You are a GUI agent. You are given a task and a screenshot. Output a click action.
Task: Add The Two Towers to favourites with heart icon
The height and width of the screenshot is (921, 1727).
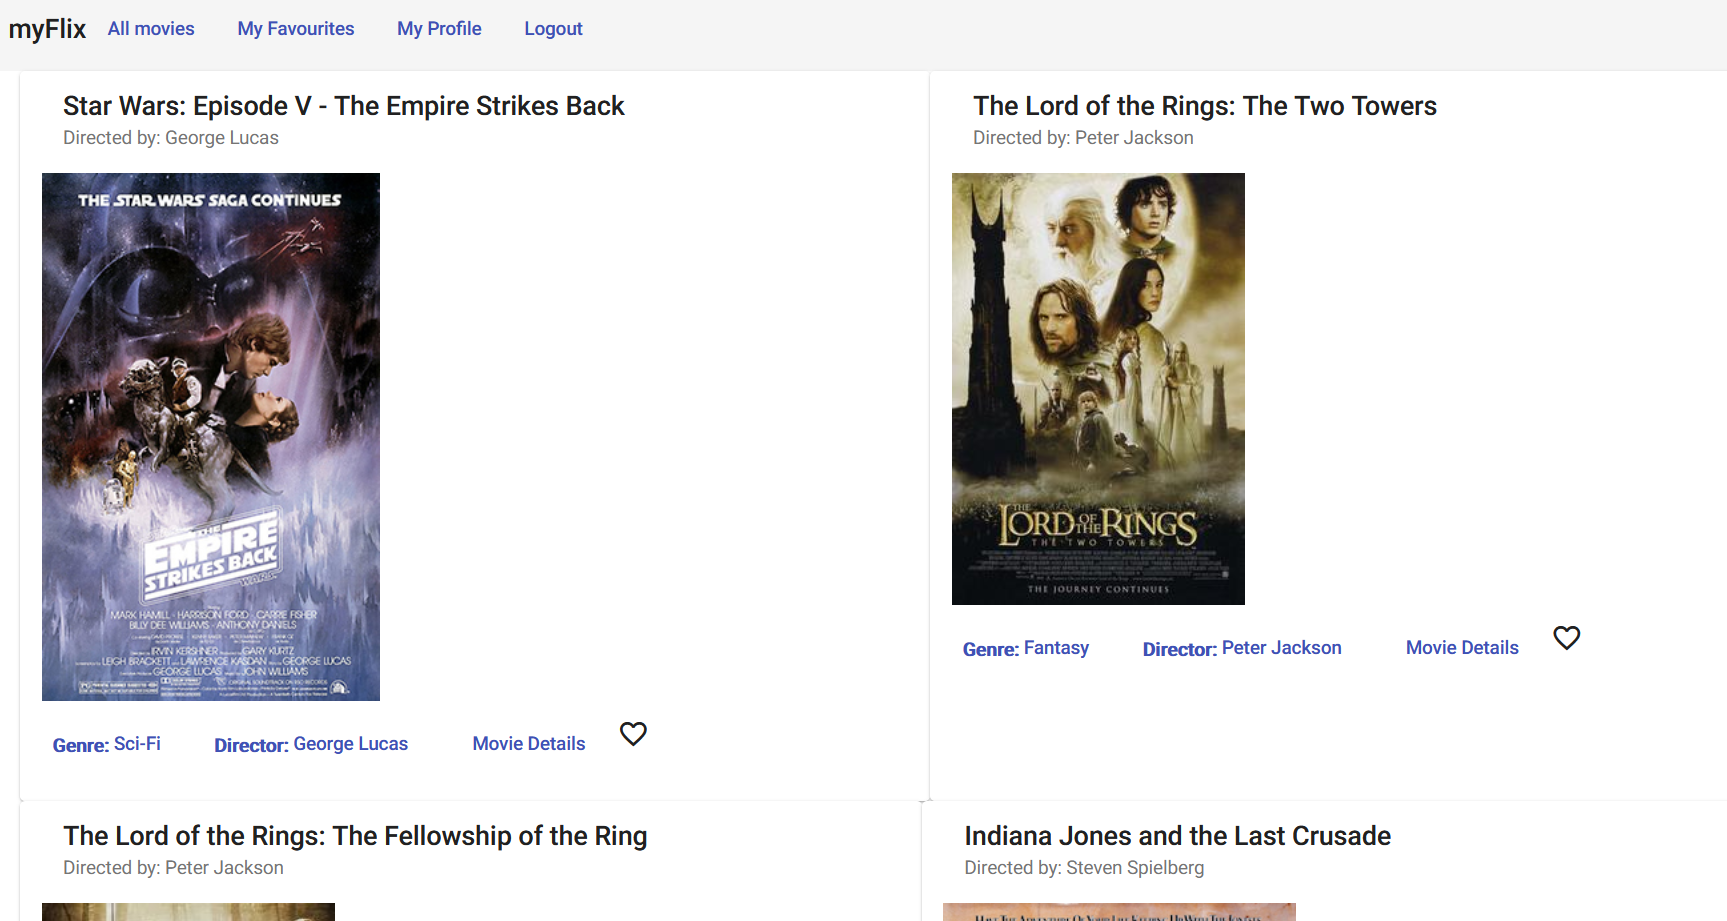pos(1566,637)
